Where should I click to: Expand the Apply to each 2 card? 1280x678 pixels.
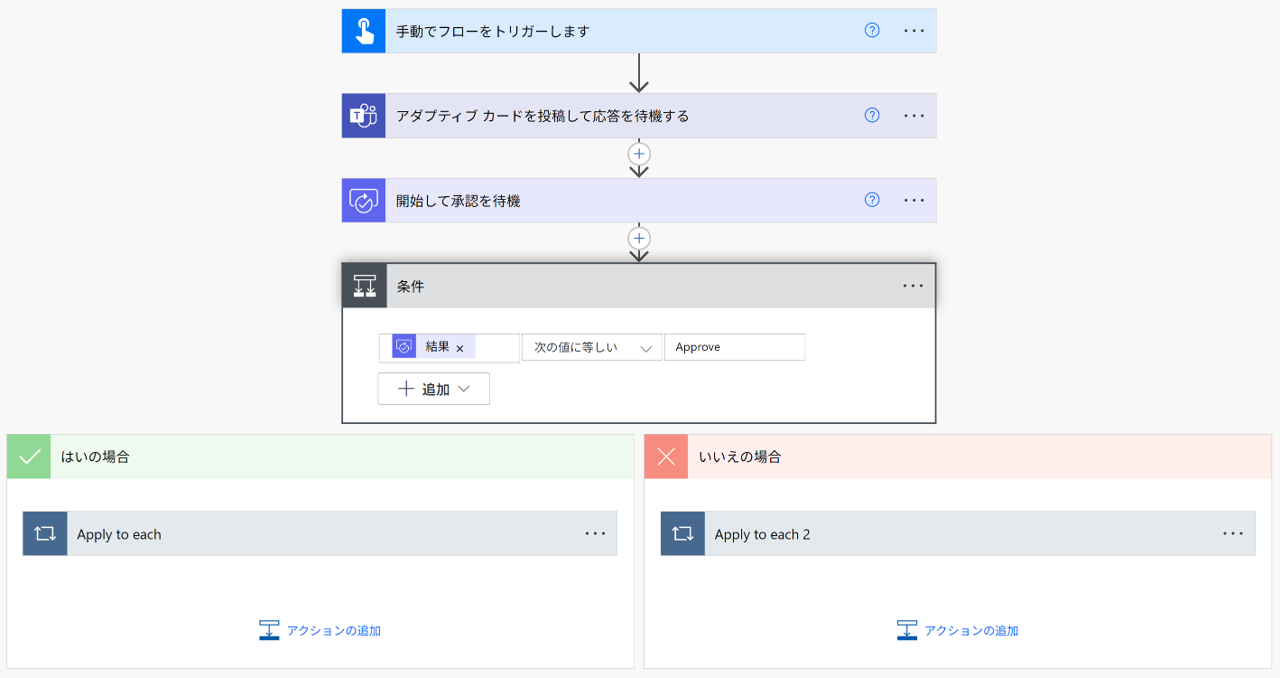[x=958, y=534]
